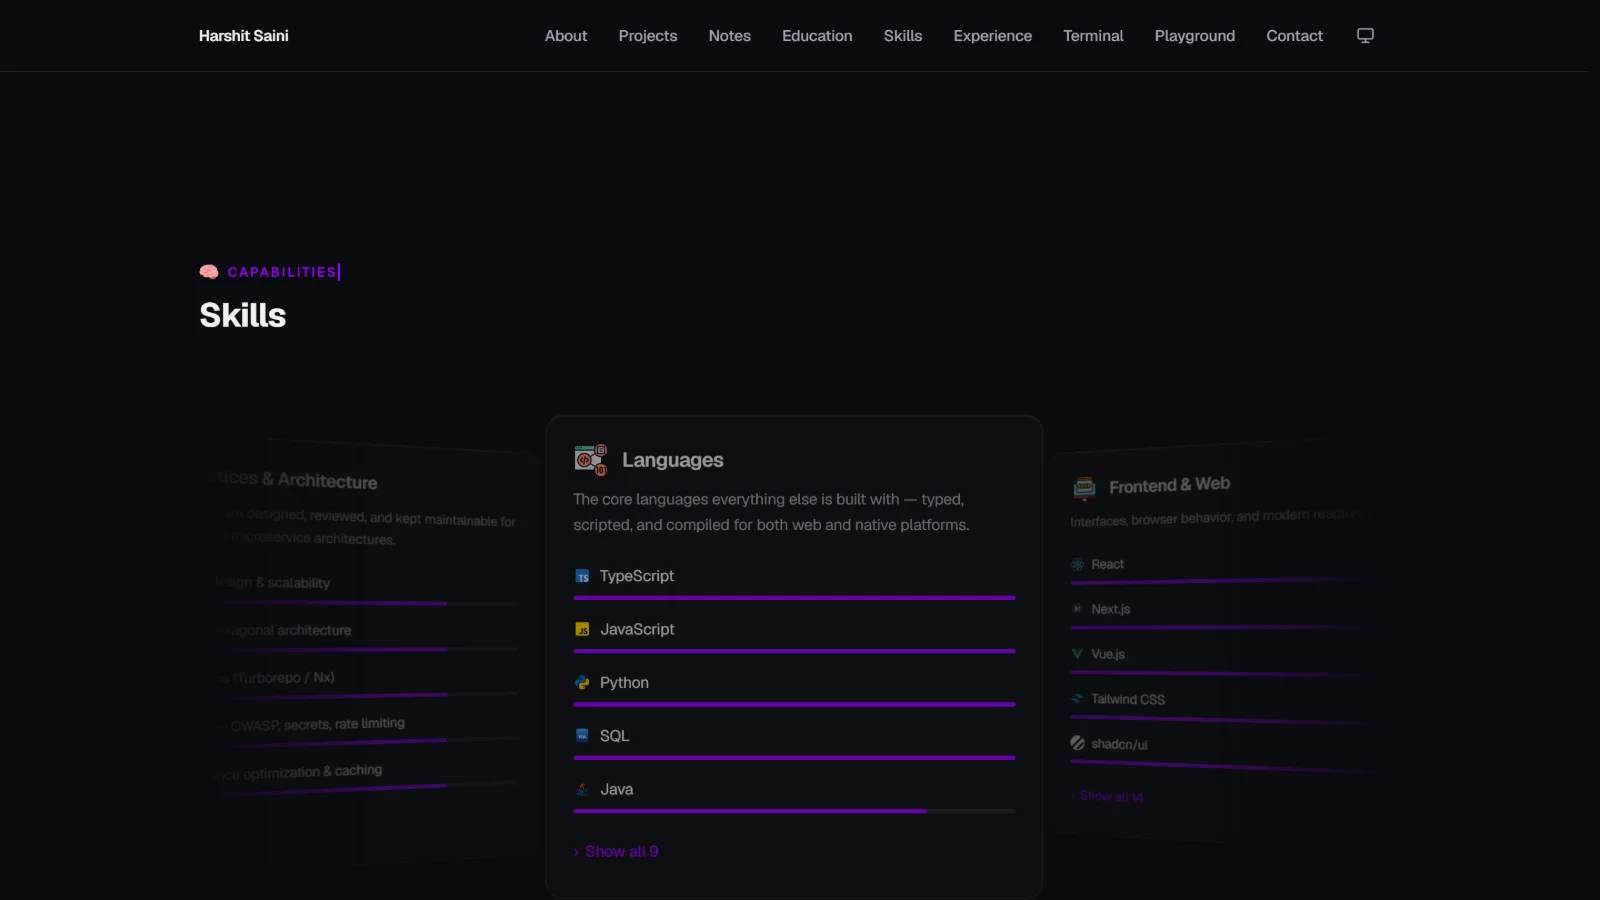Go to the Terminal nav item
The height and width of the screenshot is (900, 1600).
pyautogui.click(x=1093, y=36)
